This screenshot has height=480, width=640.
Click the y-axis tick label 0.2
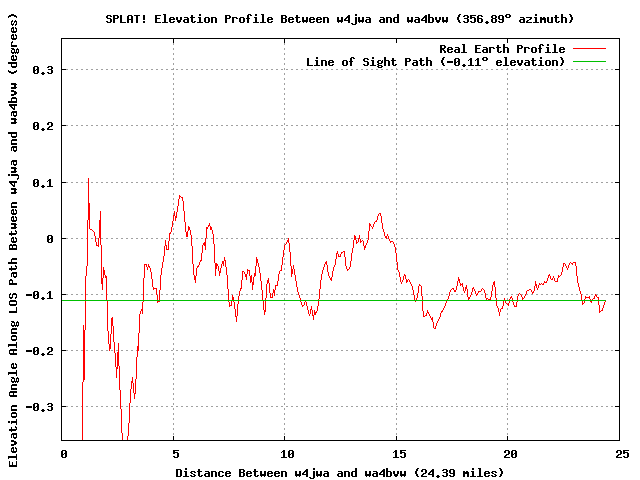(43, 126)
